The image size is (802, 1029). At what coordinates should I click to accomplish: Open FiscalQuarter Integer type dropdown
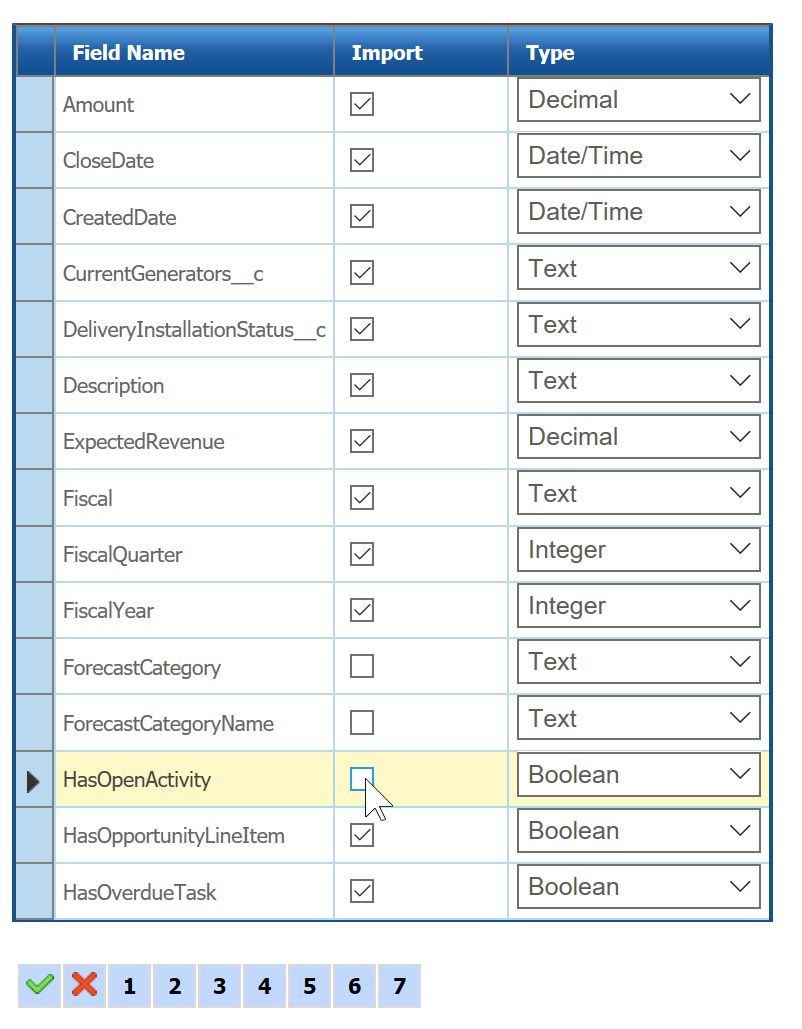point(639,549)
